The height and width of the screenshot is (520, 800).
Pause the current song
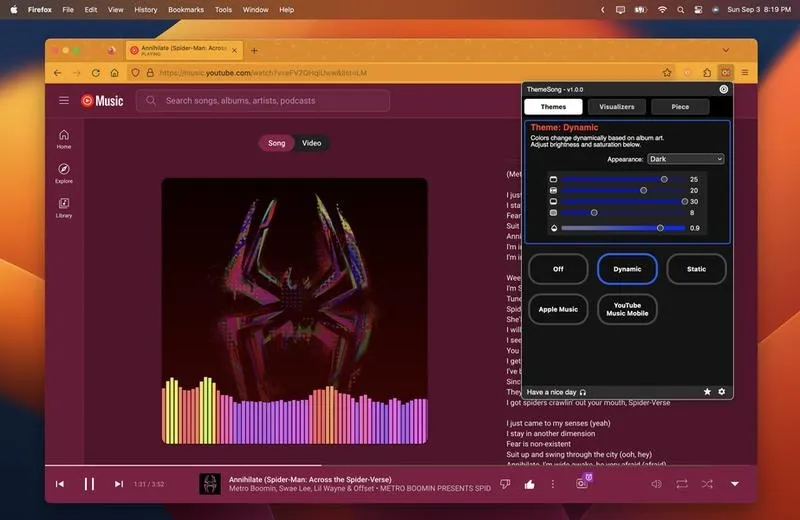pyautogui.click(x=89, y=484)
